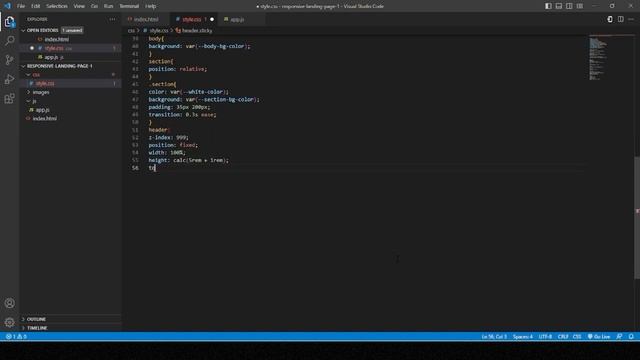The image size is (640, 360).
Task: Select index.html in Open Editors list
Action: [71, 39]
